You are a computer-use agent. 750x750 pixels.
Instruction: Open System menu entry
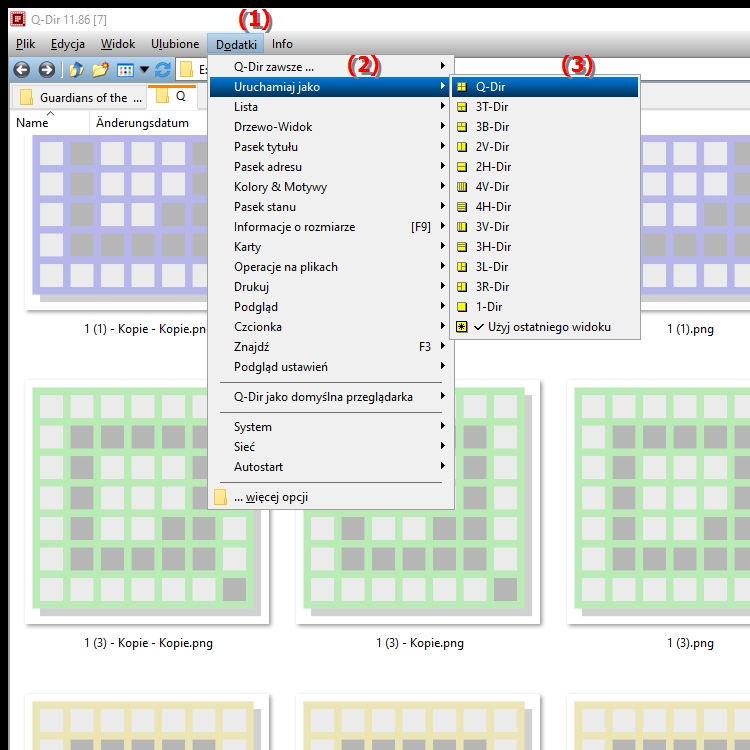(330, 427)
